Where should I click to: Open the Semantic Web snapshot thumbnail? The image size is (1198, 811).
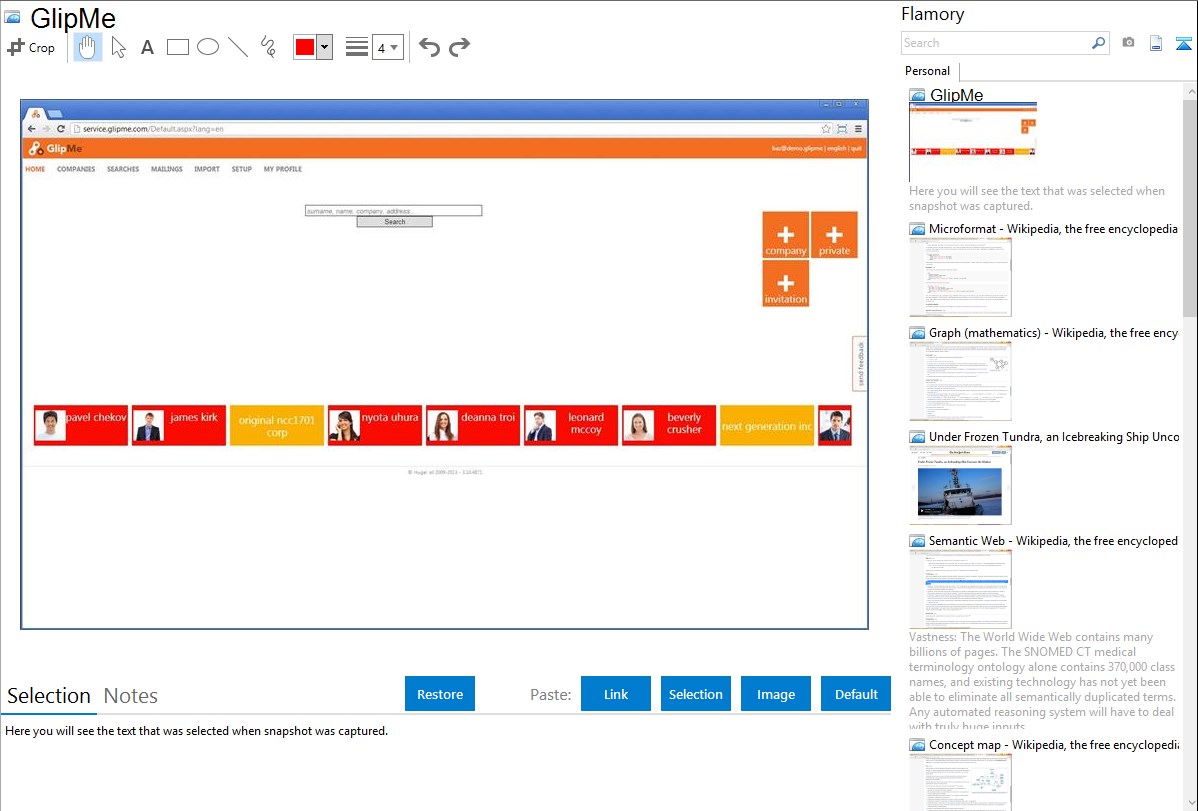click(960, 589)
